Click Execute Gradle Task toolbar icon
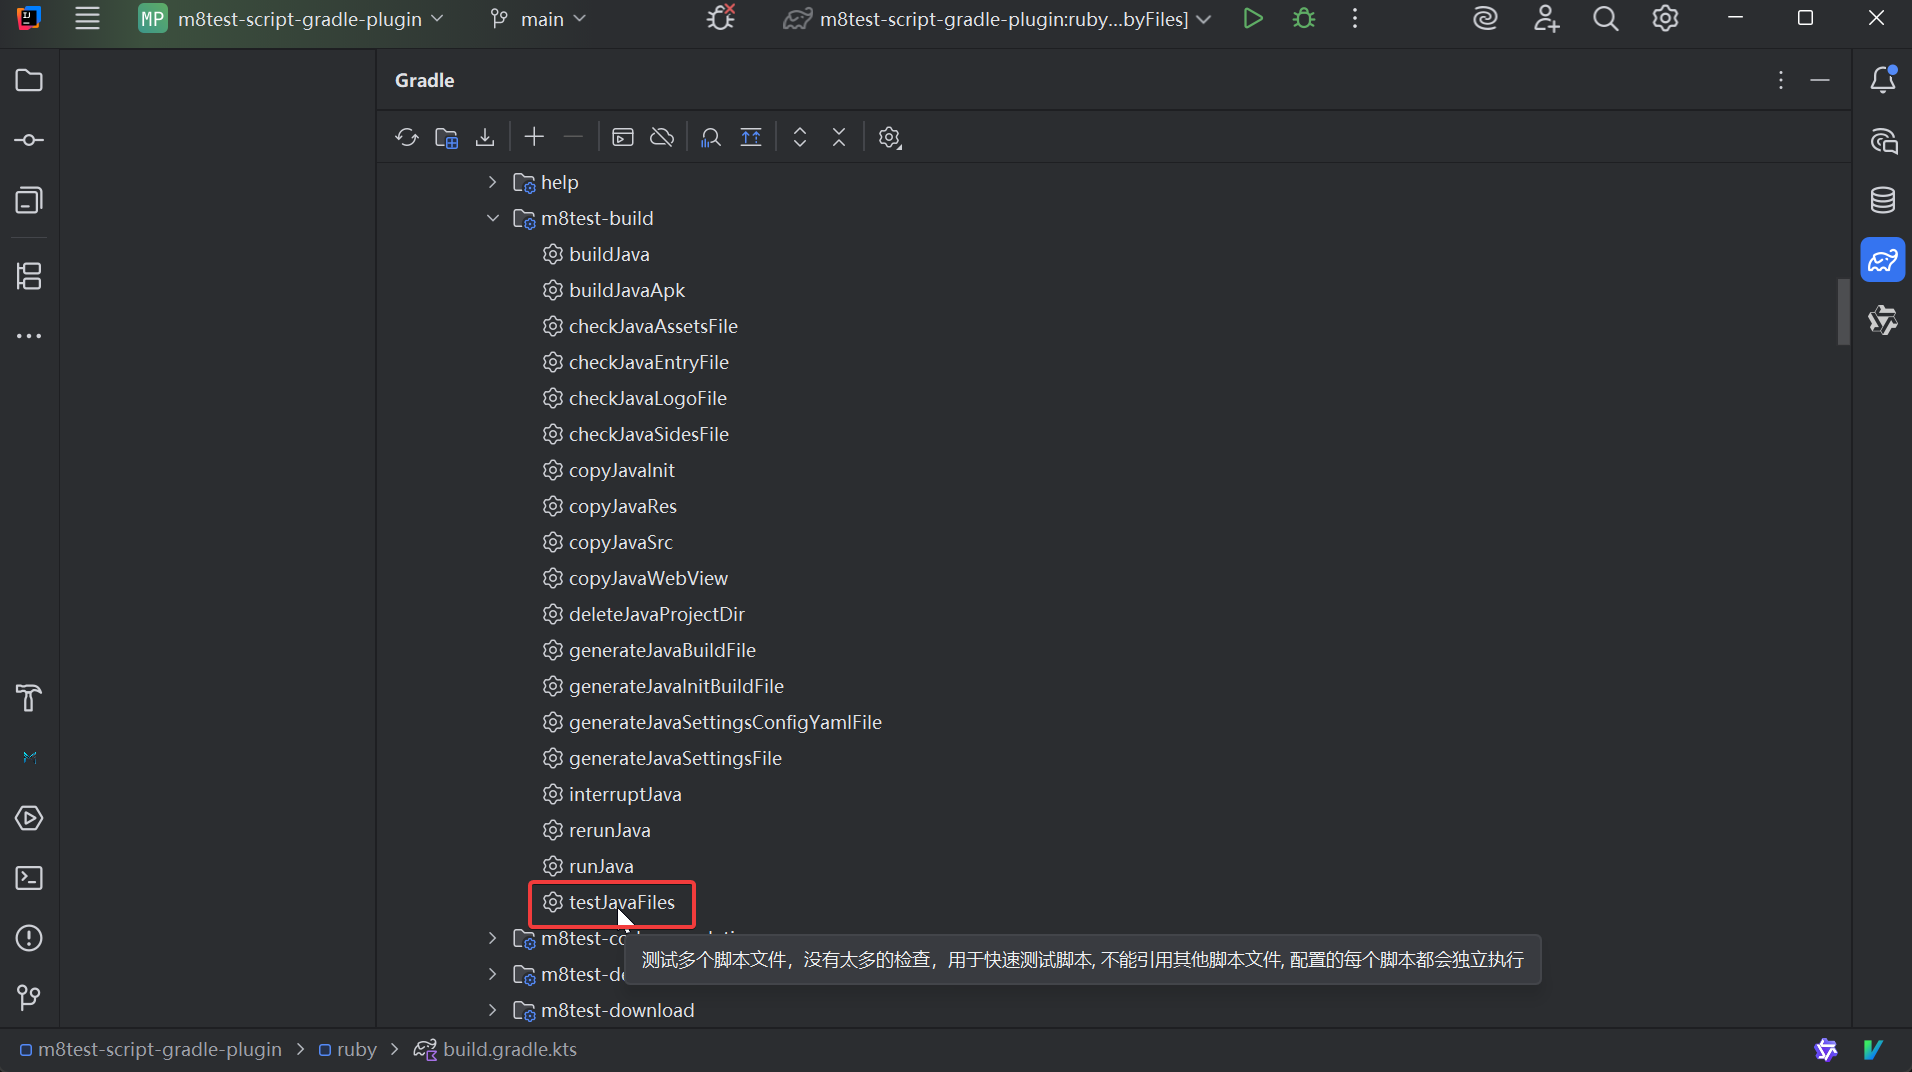1912x1072 pixels. (623, 137)
